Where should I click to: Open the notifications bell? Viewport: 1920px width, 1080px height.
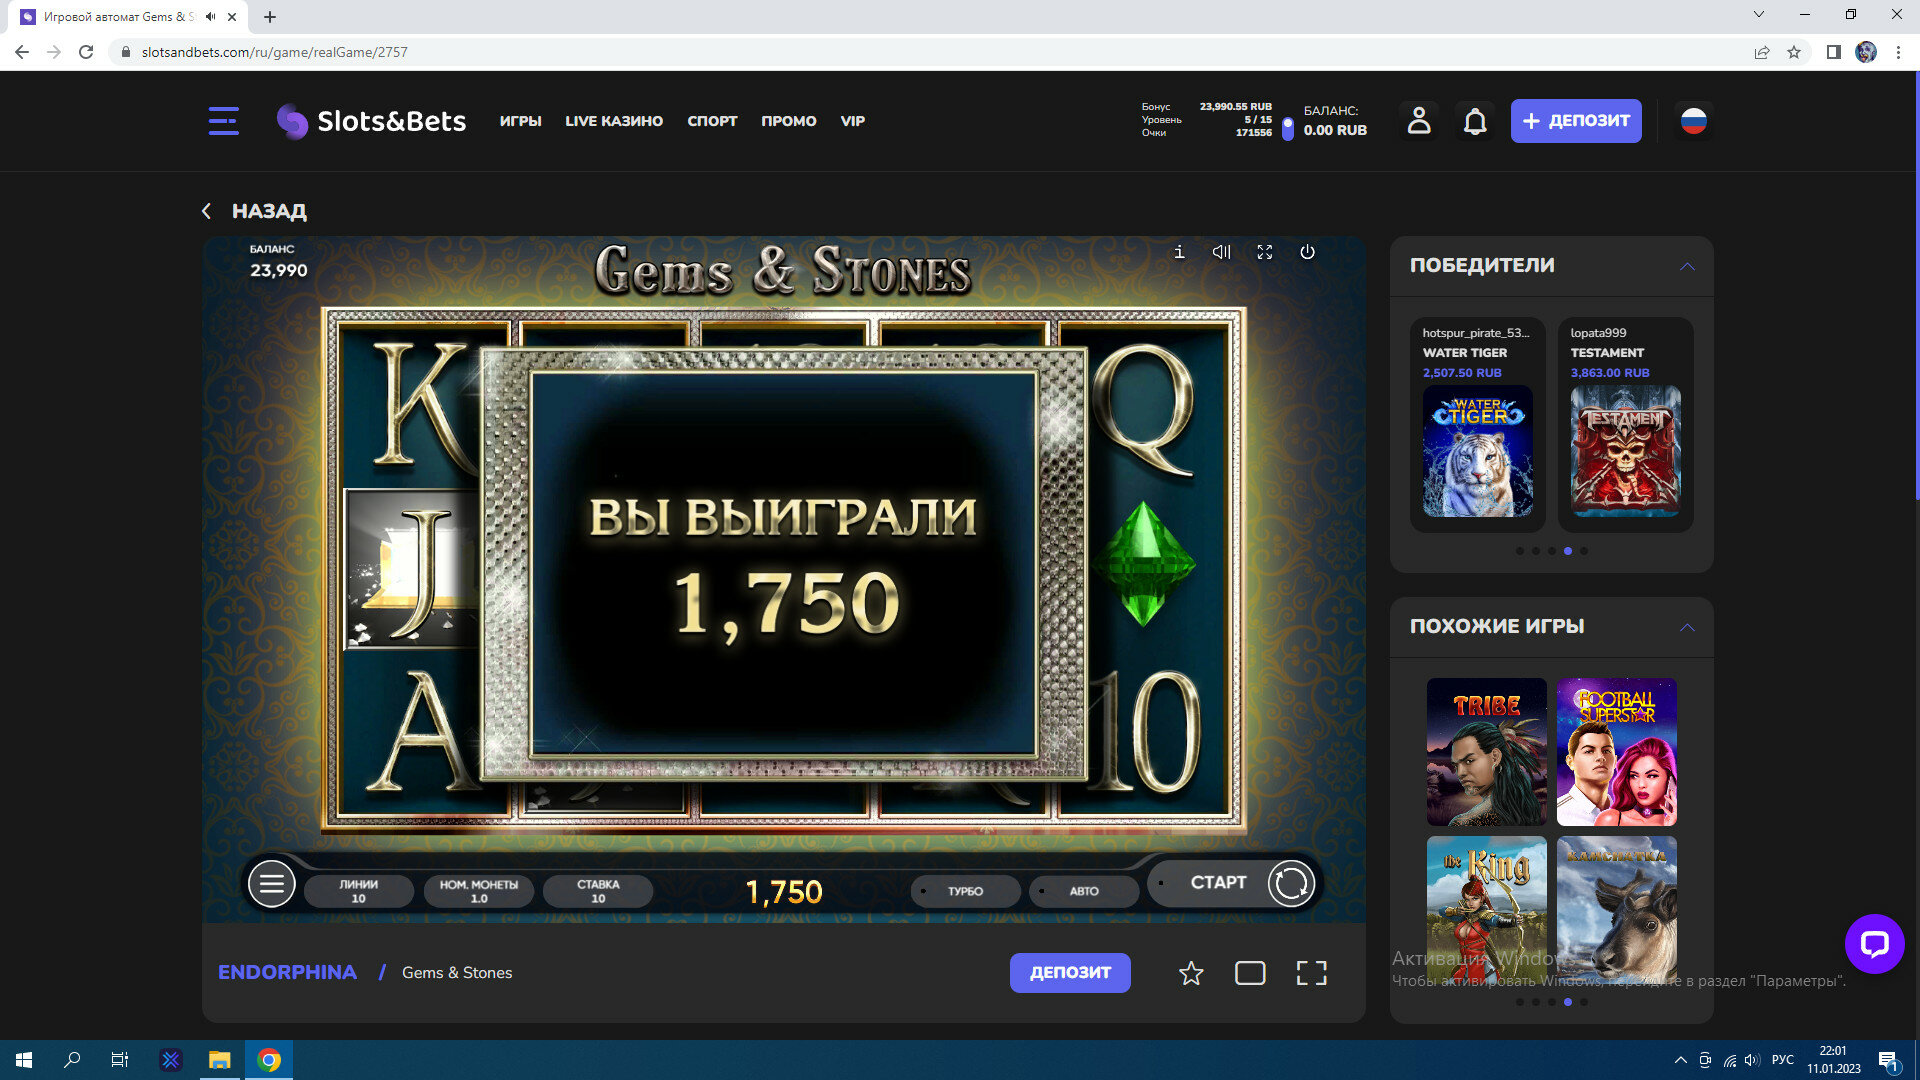1475,121
